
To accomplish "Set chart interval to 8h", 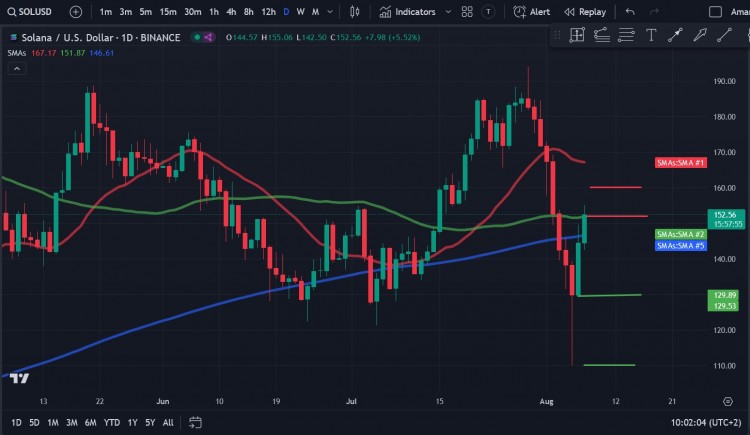I will click(x=249, y=11).
